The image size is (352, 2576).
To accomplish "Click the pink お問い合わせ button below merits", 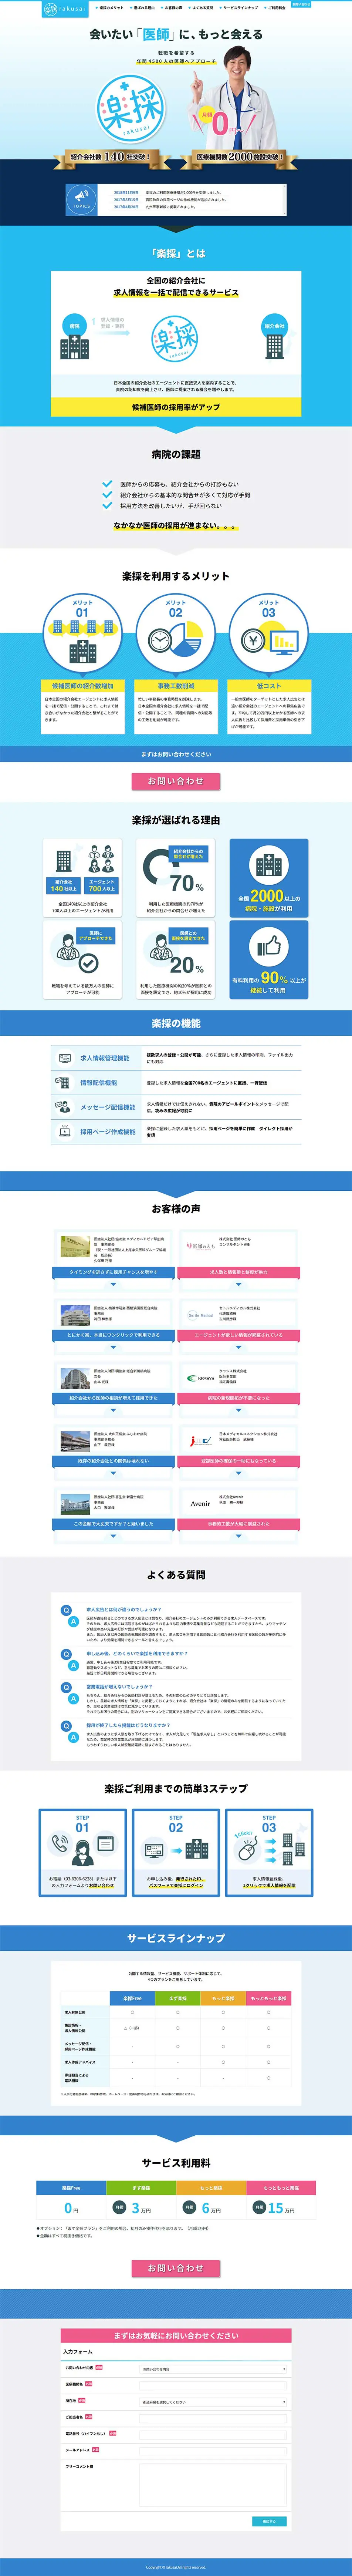I will 176,781.
